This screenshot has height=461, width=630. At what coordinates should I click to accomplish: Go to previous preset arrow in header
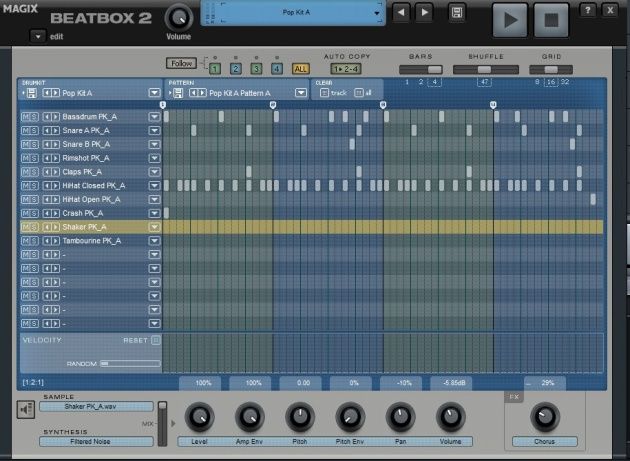pos(401,12)
